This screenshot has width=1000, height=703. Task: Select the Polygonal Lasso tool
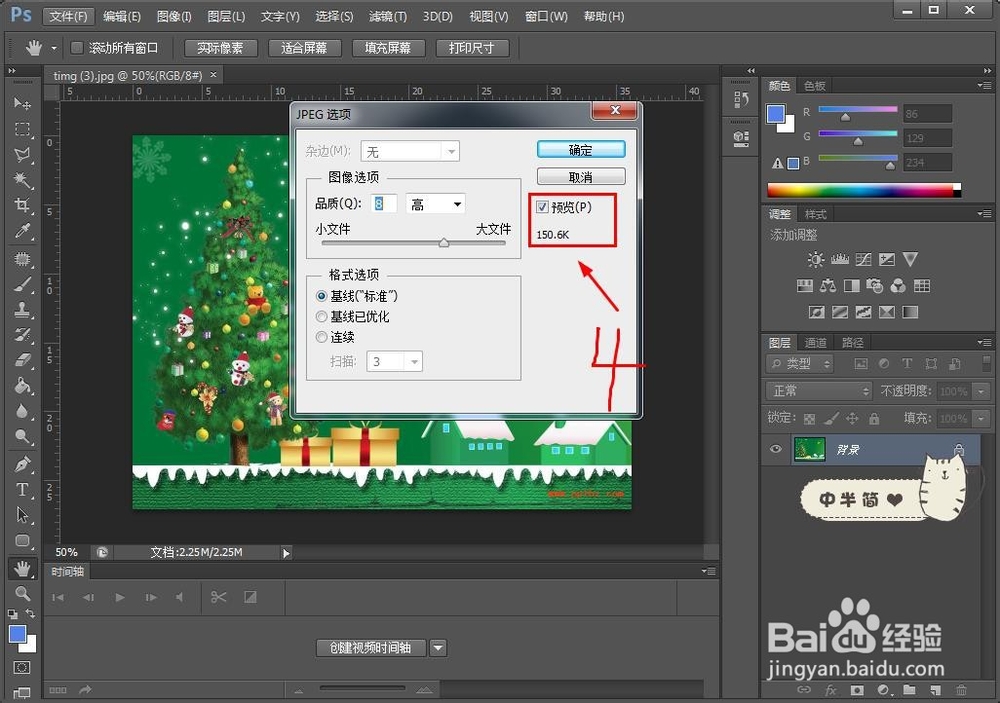(x=22, y=154)
